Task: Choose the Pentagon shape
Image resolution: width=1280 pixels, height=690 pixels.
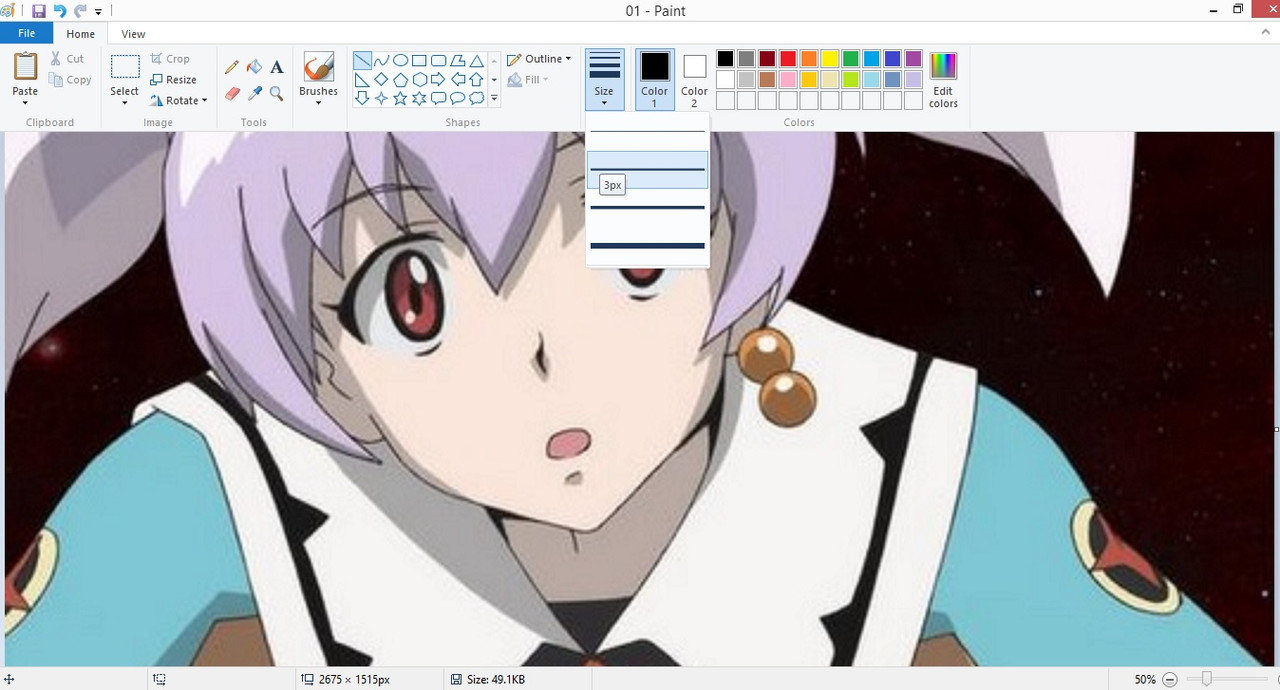Action: pos(400,79)
